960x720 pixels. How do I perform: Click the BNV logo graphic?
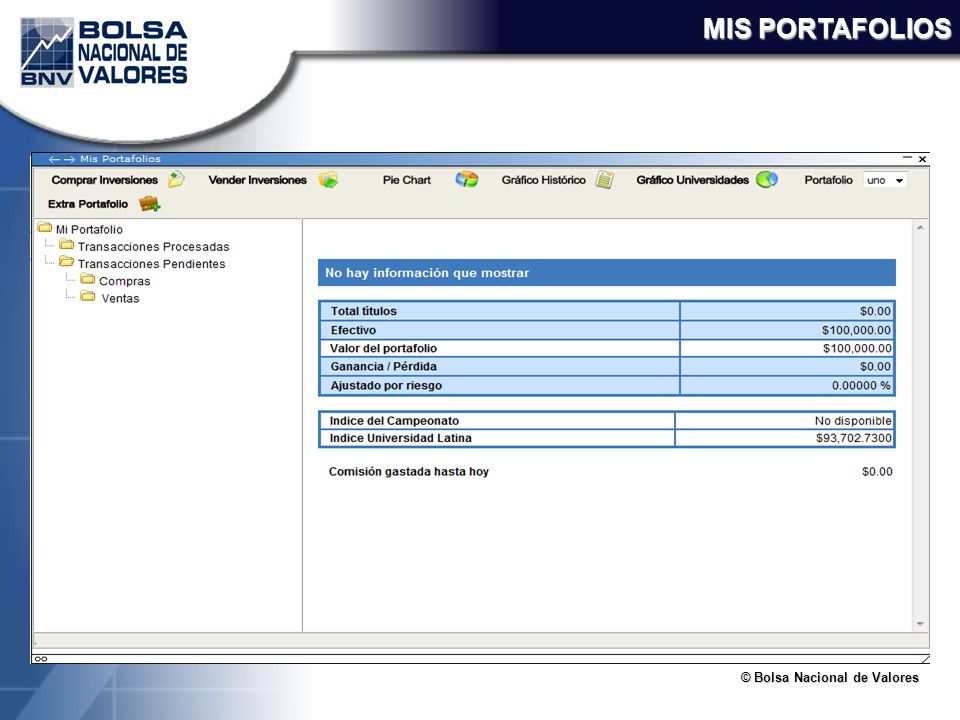click(47, 52)
